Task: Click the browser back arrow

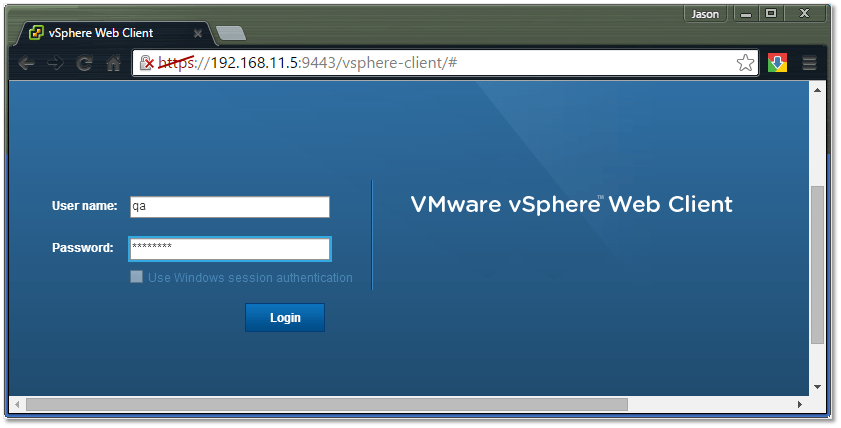Action: 26,64
